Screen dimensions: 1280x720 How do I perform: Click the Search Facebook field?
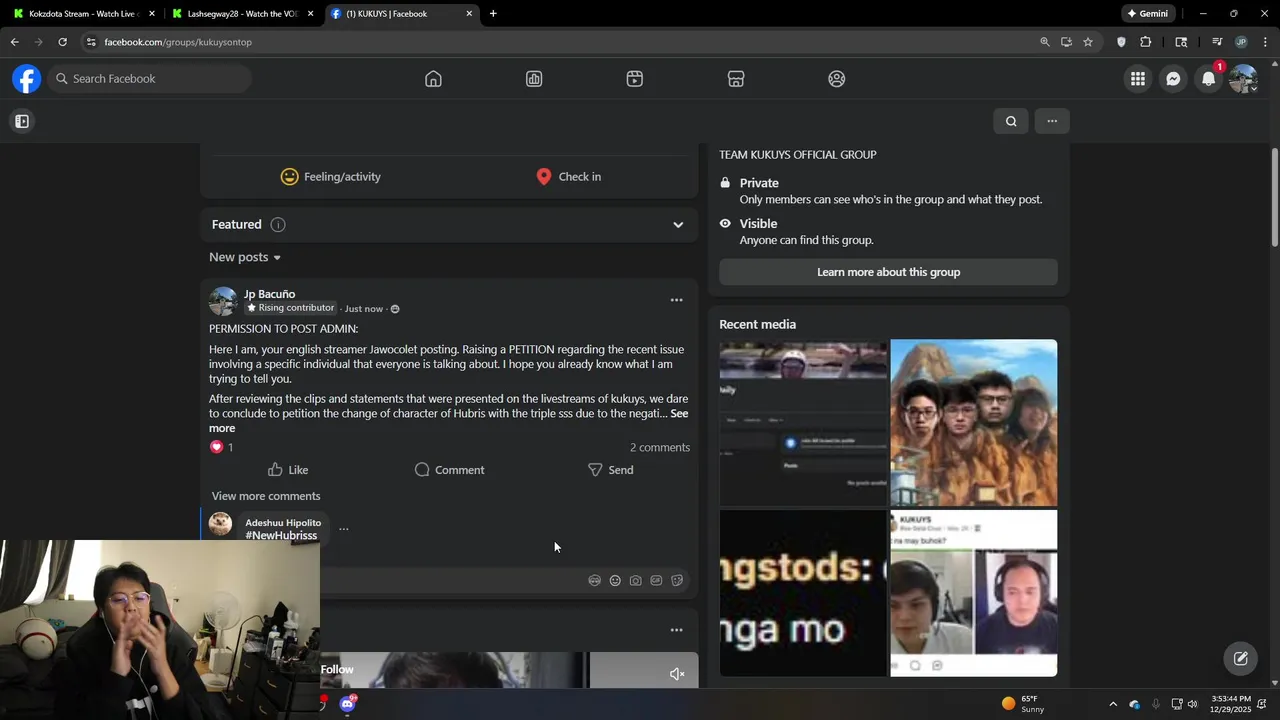coord(148,79)
